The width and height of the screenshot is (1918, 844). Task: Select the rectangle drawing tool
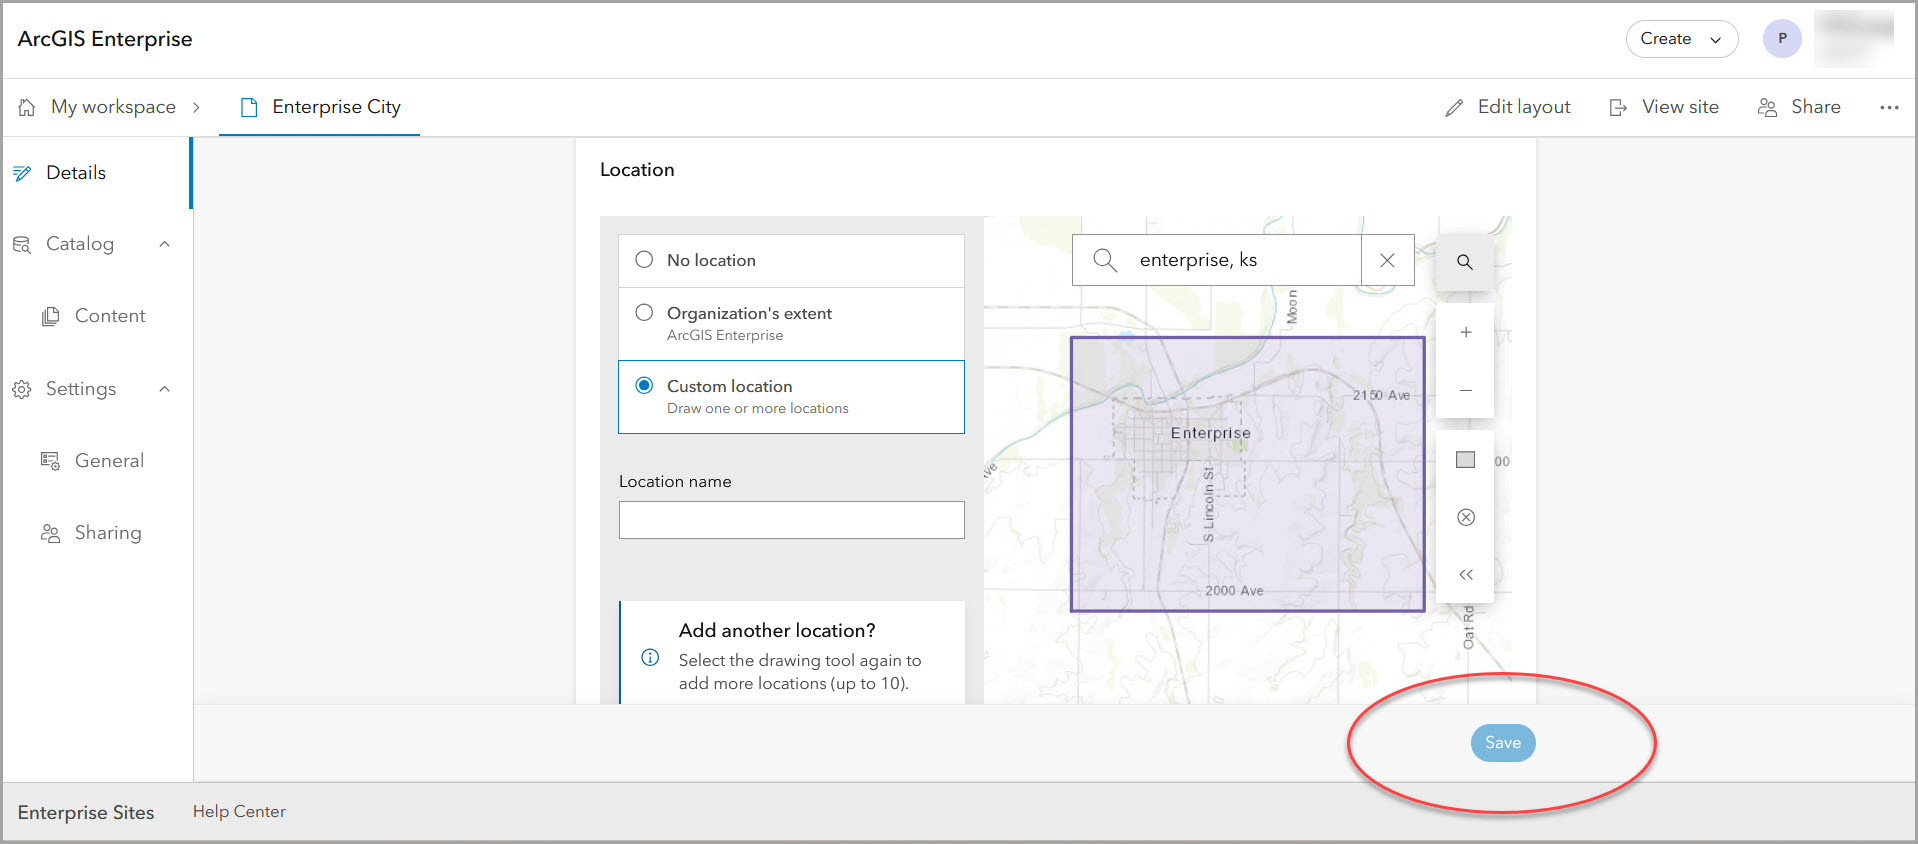tap(1465, 460)
